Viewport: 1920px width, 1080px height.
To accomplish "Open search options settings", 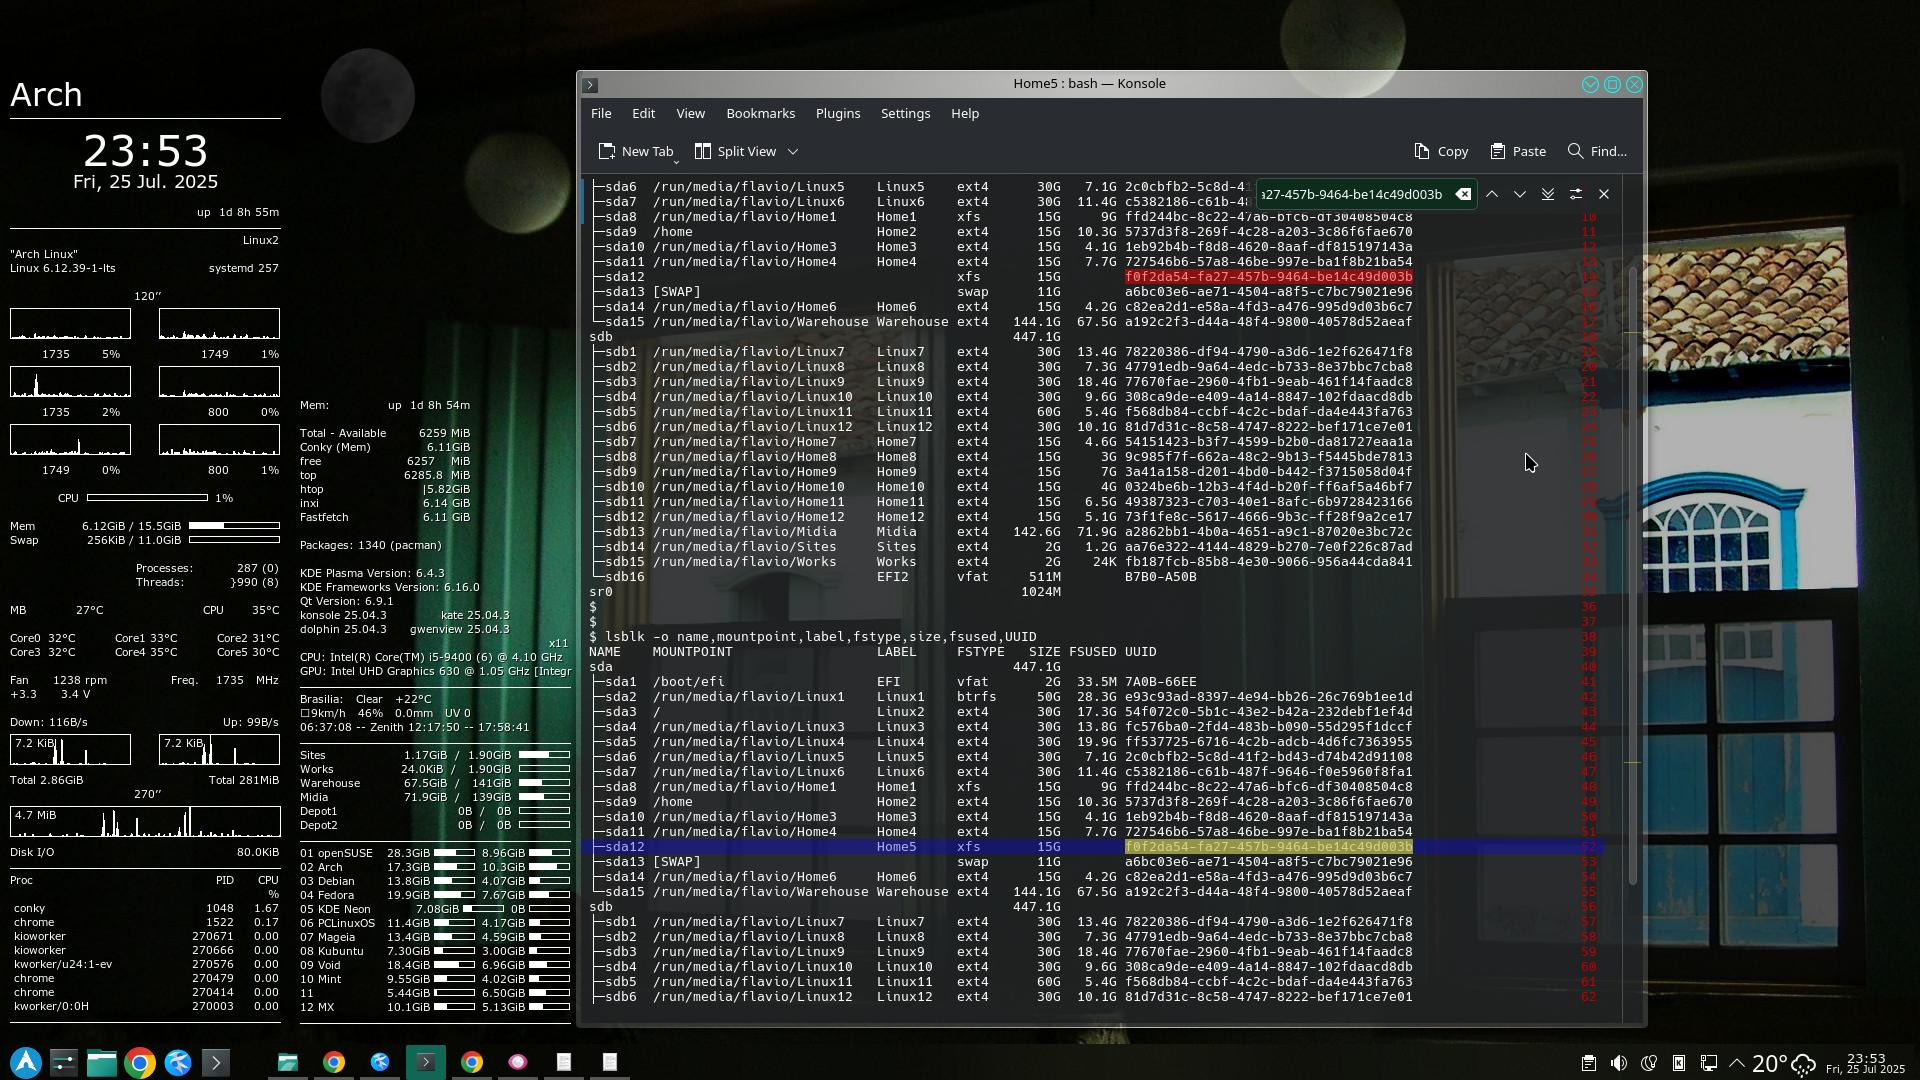I will pos(1575,194).
